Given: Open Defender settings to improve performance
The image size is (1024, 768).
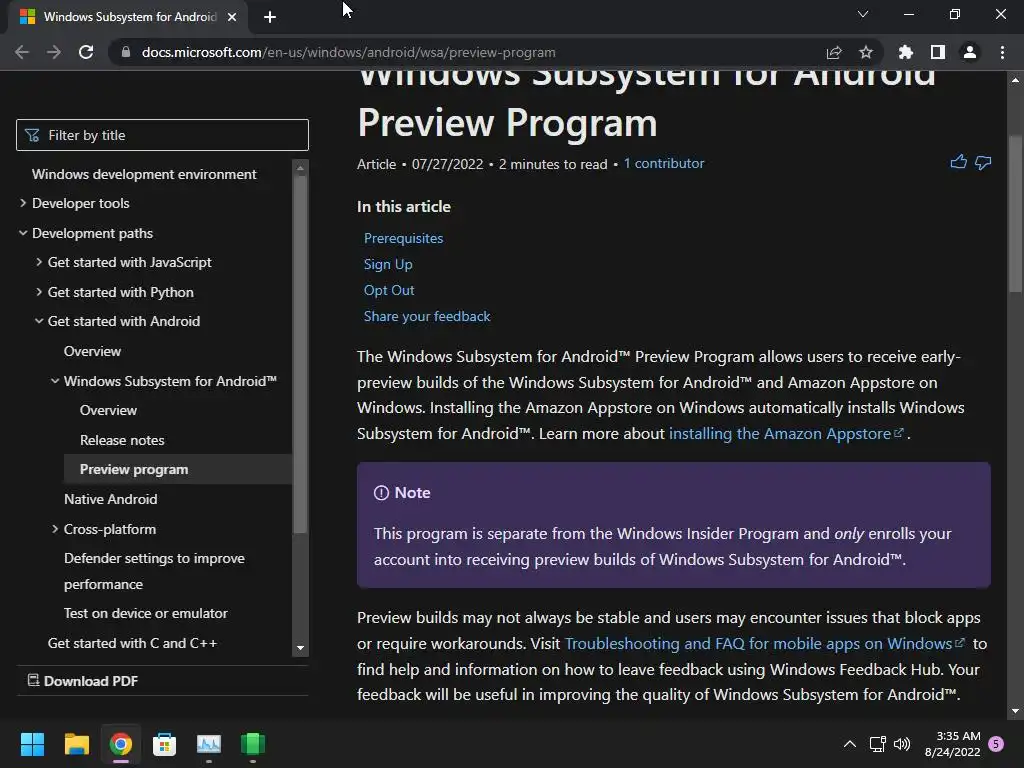Looking at the screenshot, I should point(154,571).
